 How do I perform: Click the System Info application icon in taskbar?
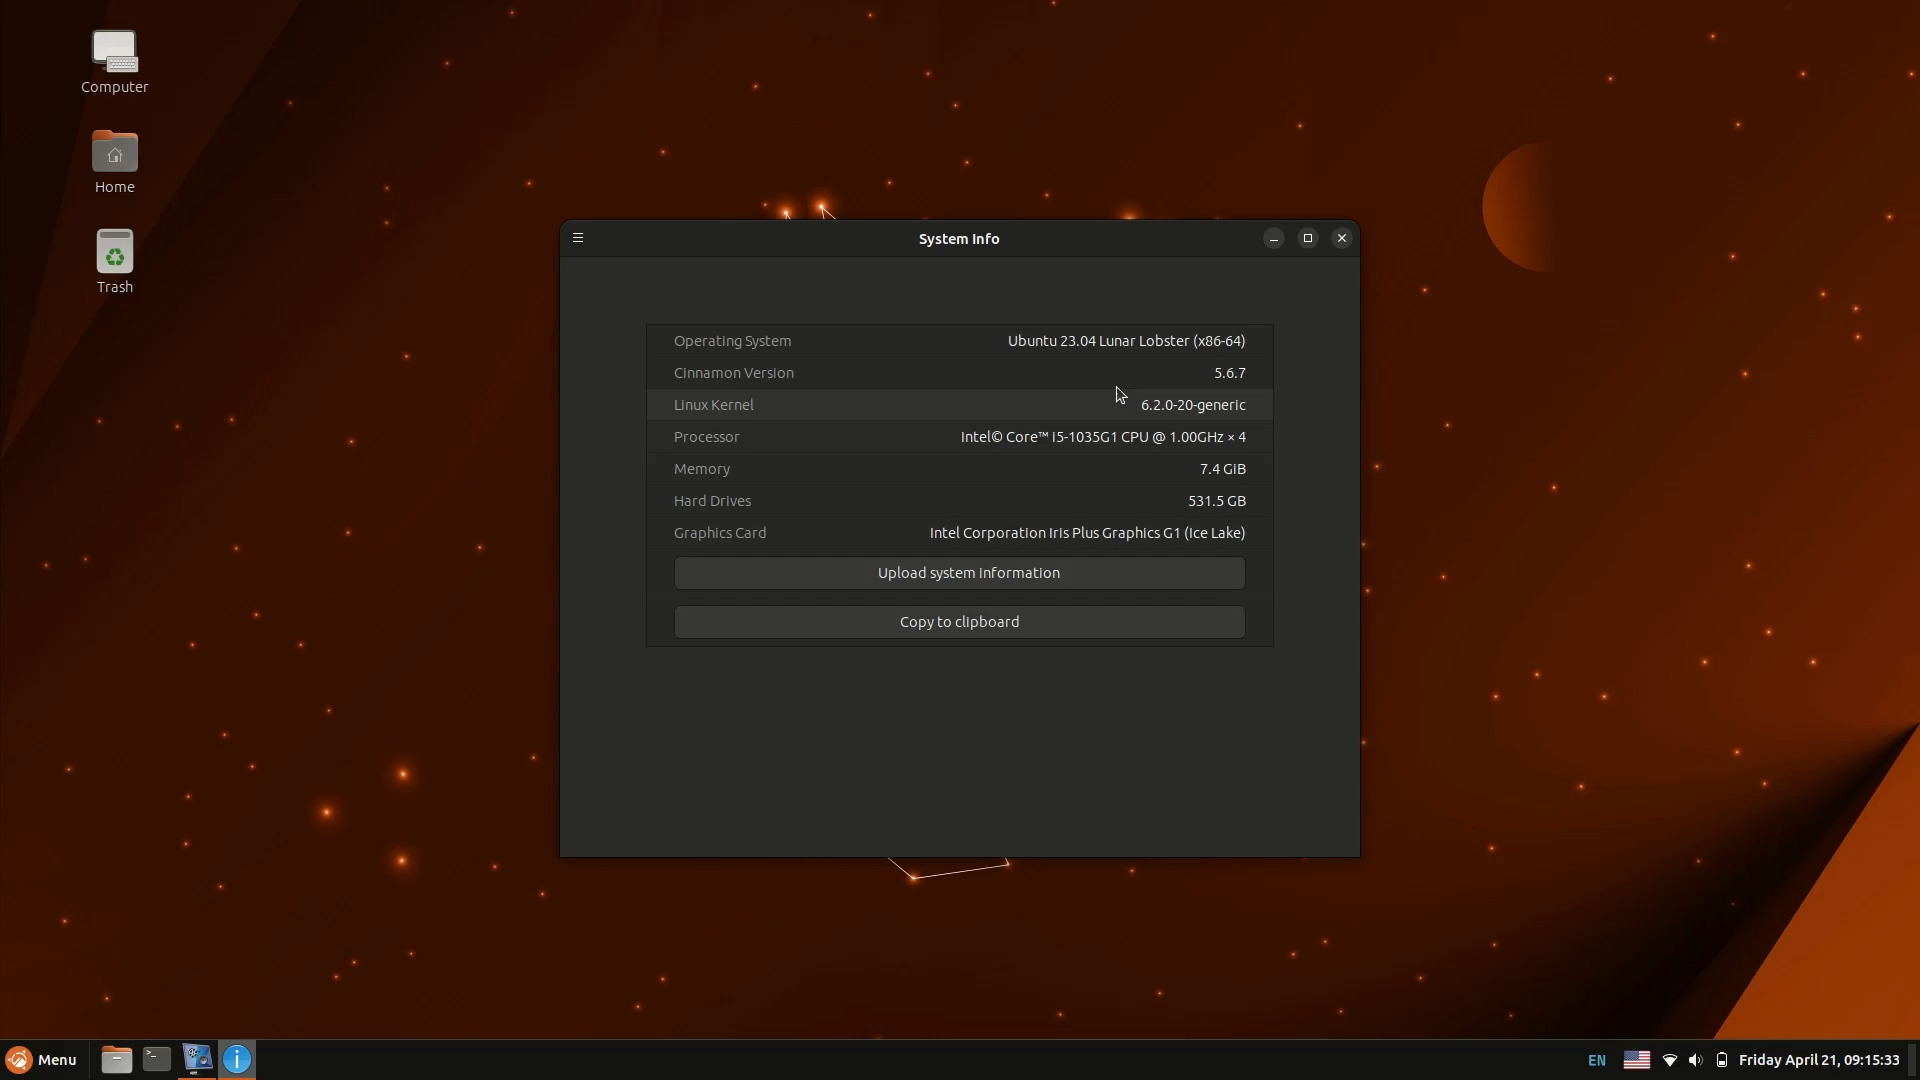196,1059
